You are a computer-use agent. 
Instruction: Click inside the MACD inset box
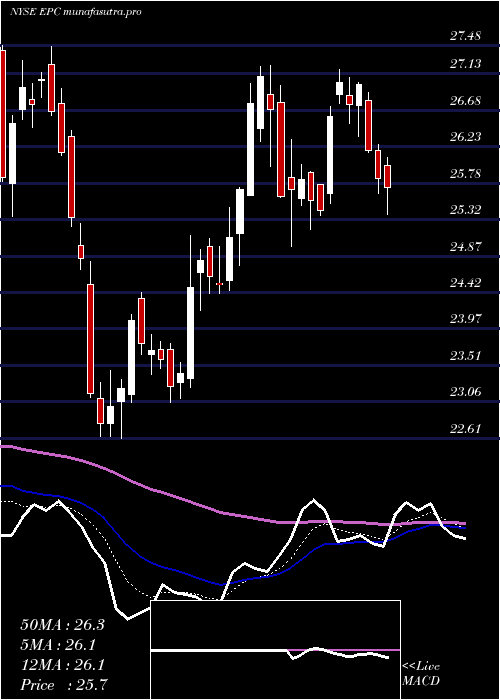(x=275, y=650)
